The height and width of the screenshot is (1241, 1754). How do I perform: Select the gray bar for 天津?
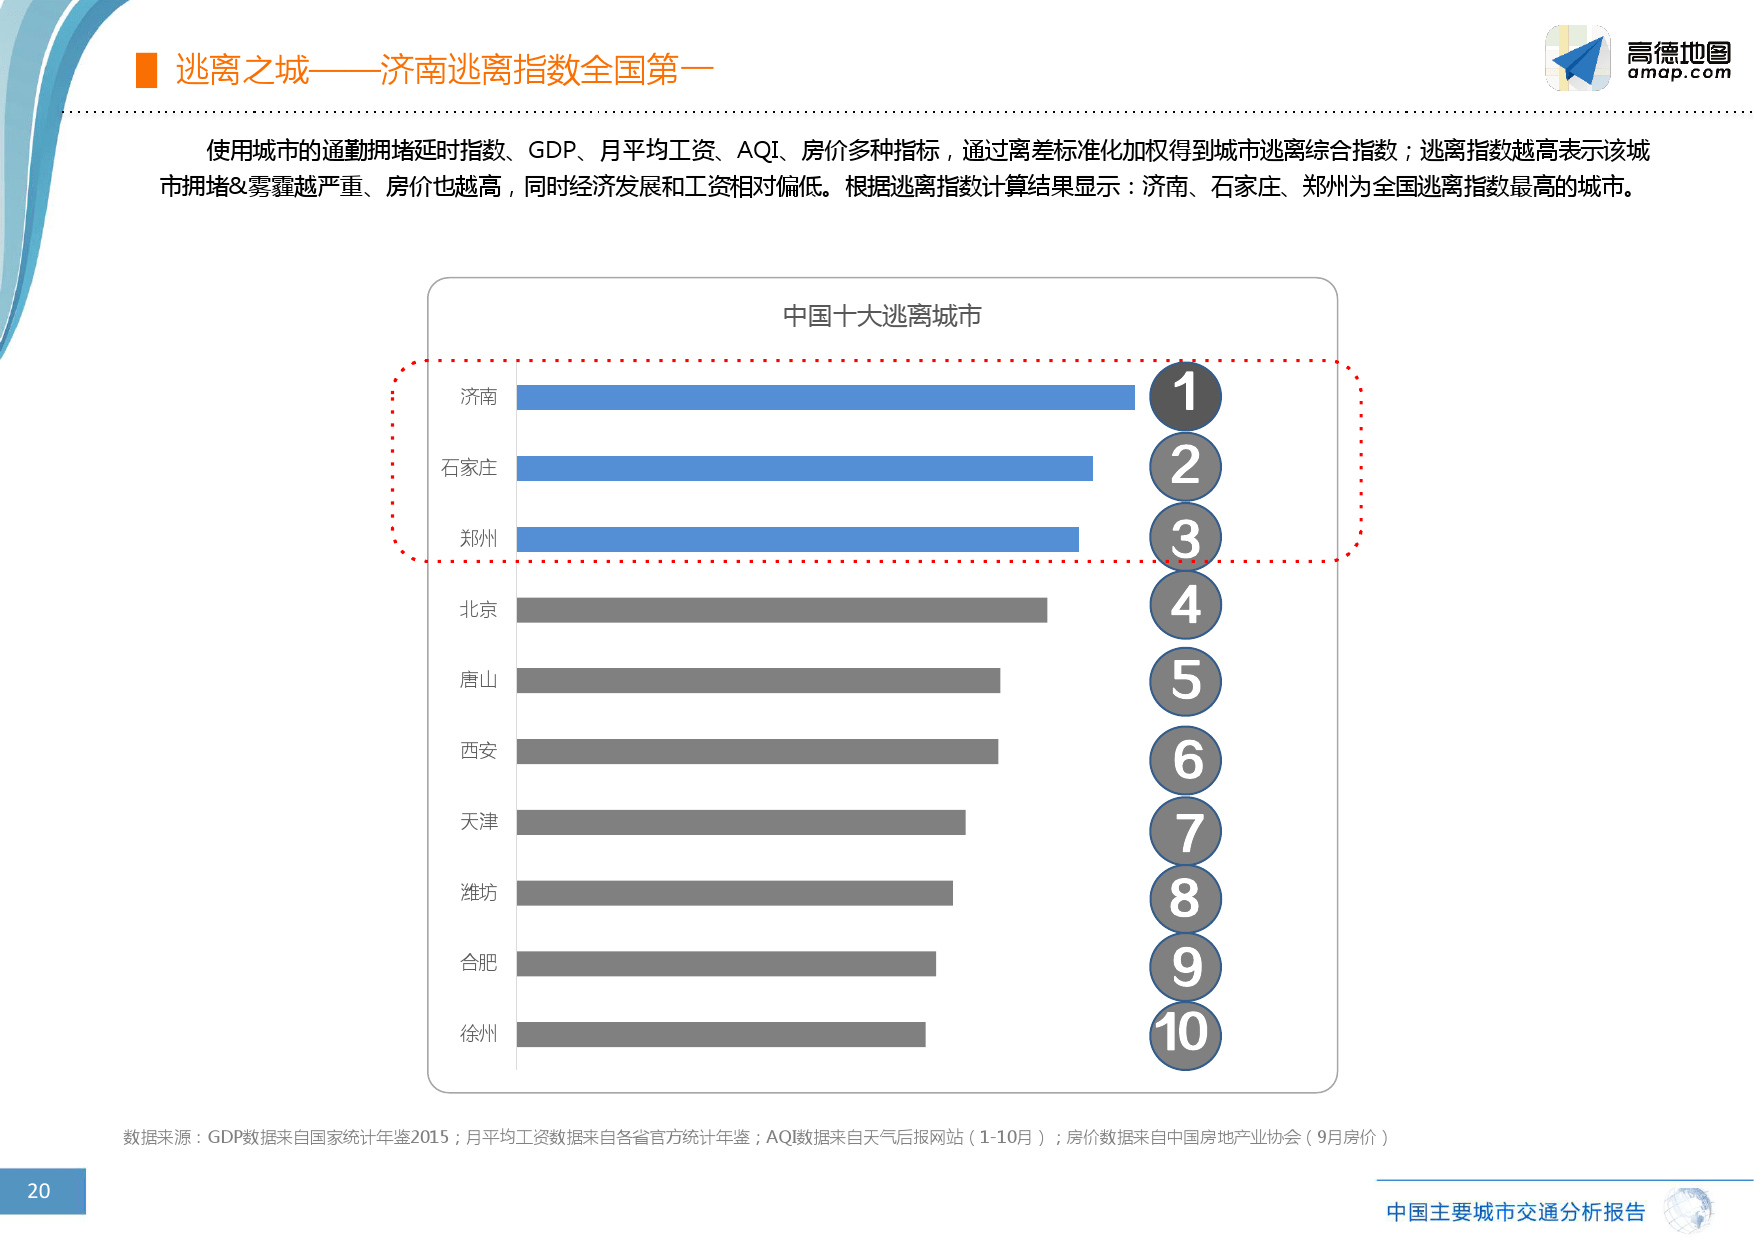(x=741, y=822)
